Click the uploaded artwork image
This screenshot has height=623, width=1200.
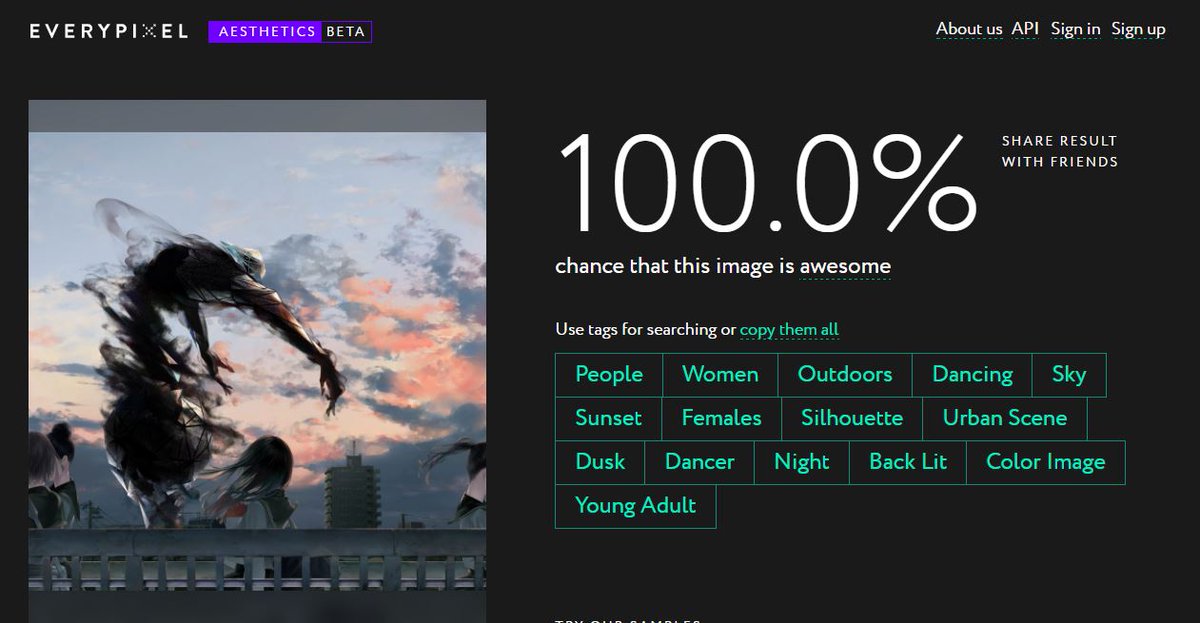coord(257,361)
